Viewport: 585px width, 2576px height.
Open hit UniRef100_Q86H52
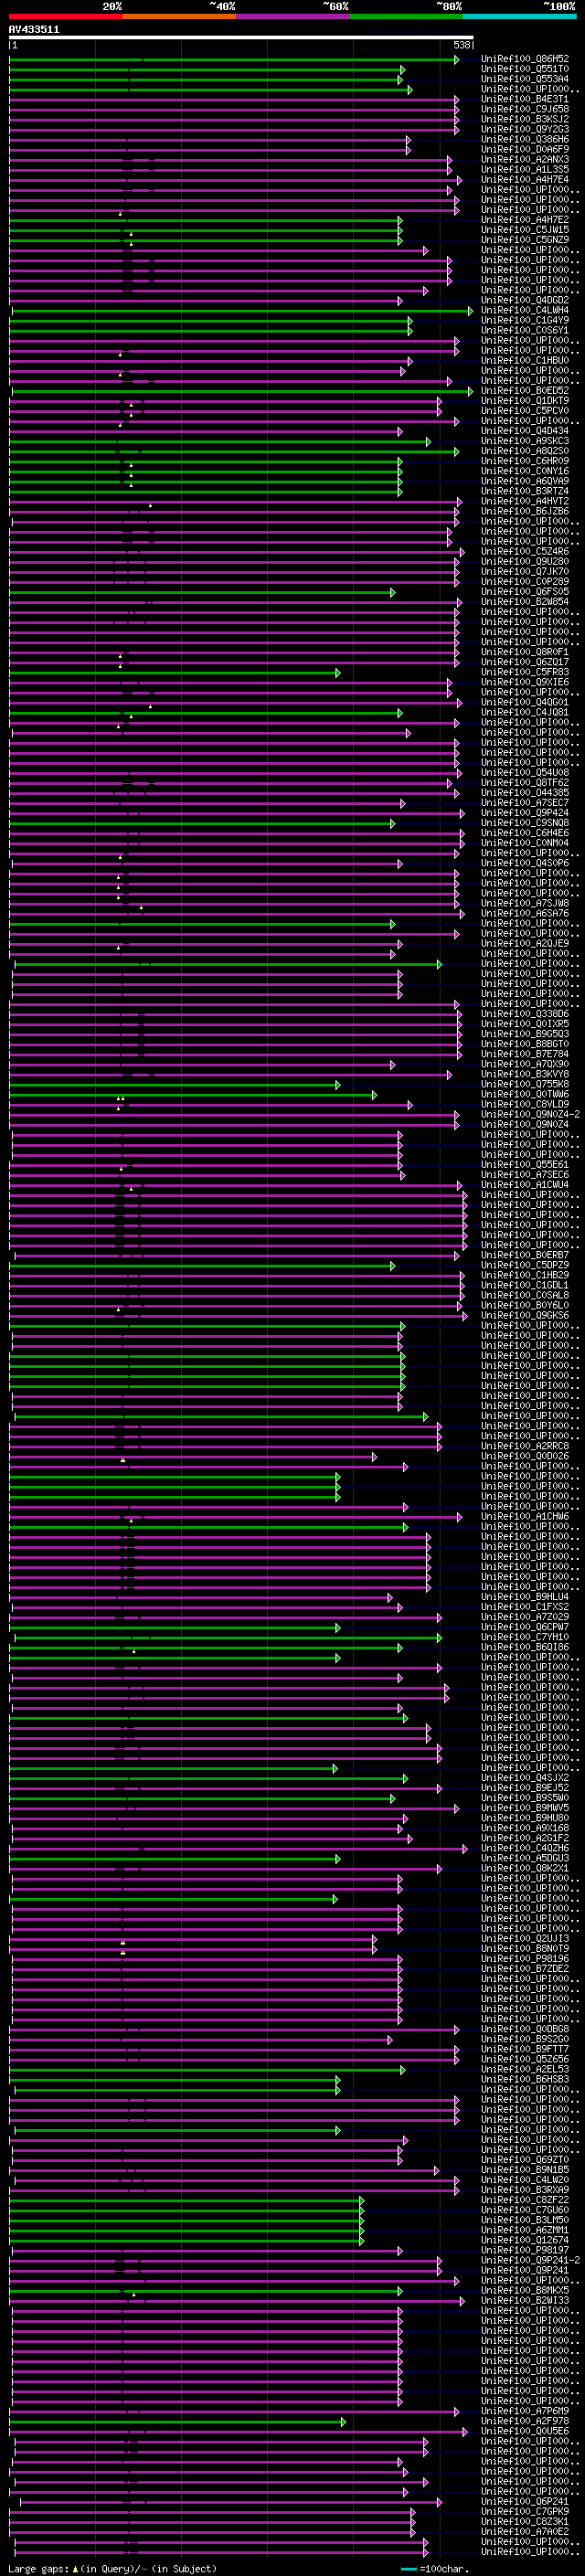pyautogui.click(x=525, y=59)
